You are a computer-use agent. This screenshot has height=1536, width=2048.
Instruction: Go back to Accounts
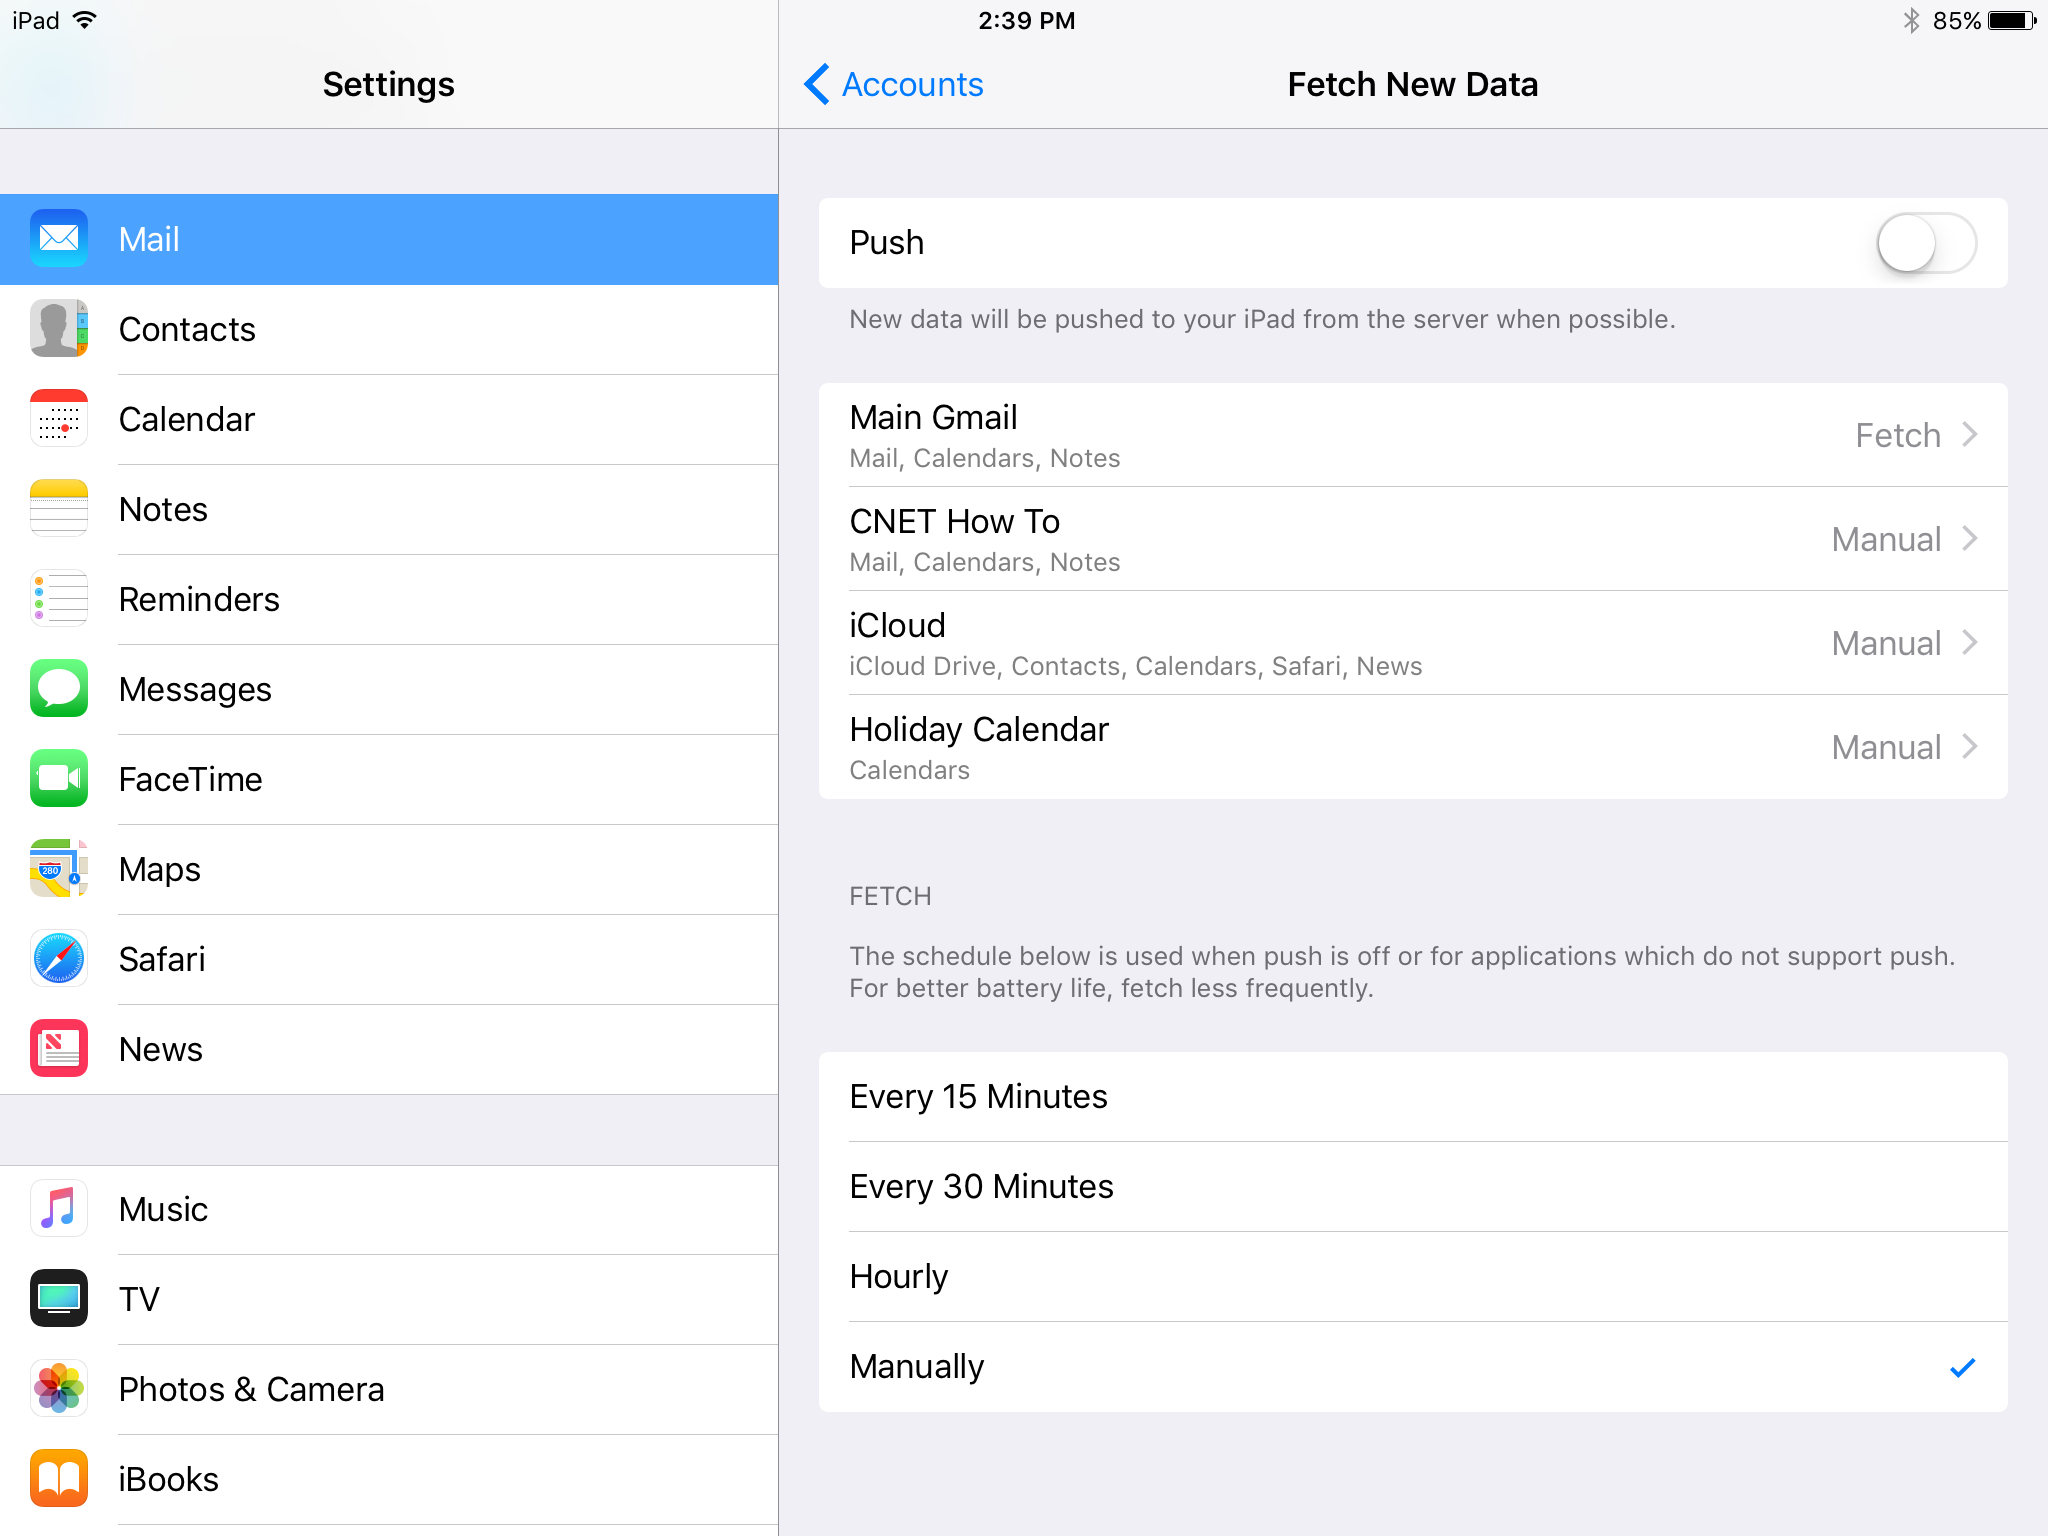tap(894, 84)
